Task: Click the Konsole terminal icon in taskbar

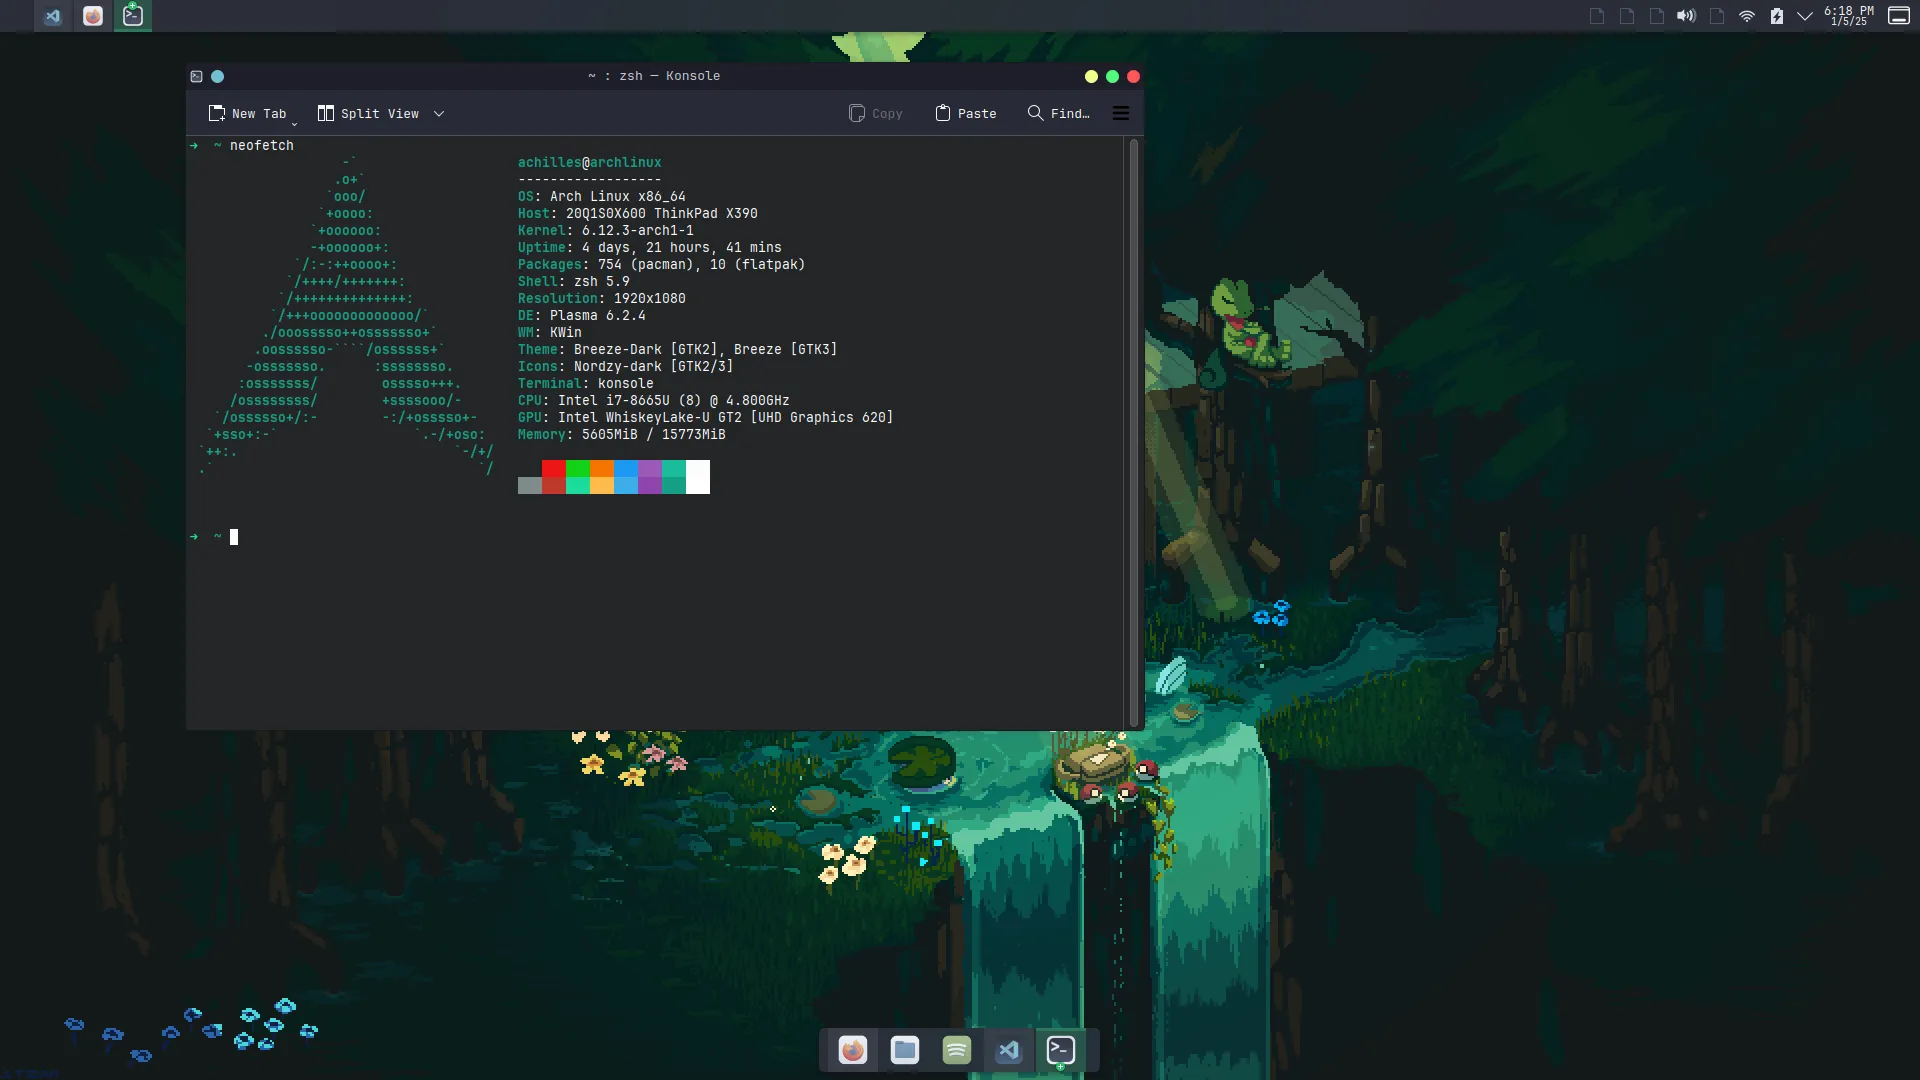Action: tap(1062, 1050)
